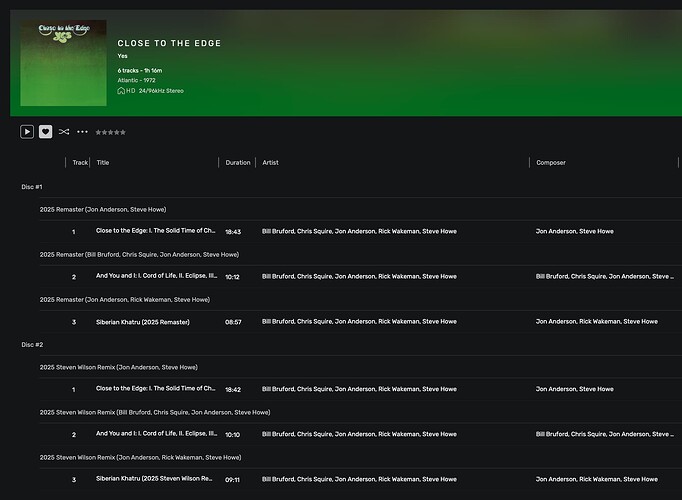
Task: Select the Disc #2 heading
Action: pyautogui.click(x=32, y=345)
